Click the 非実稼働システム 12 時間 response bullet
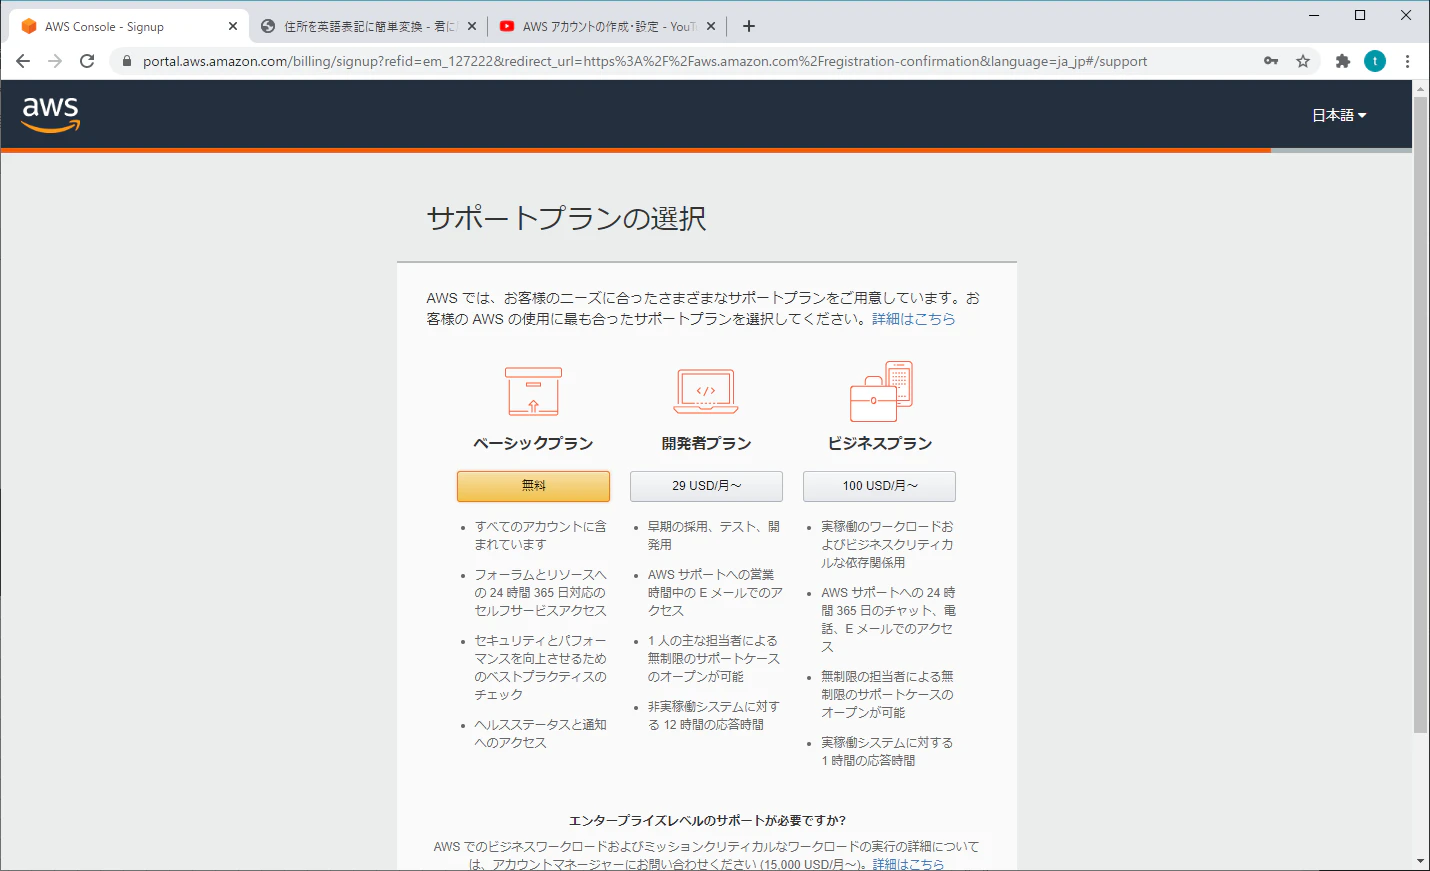 point(714,715)
